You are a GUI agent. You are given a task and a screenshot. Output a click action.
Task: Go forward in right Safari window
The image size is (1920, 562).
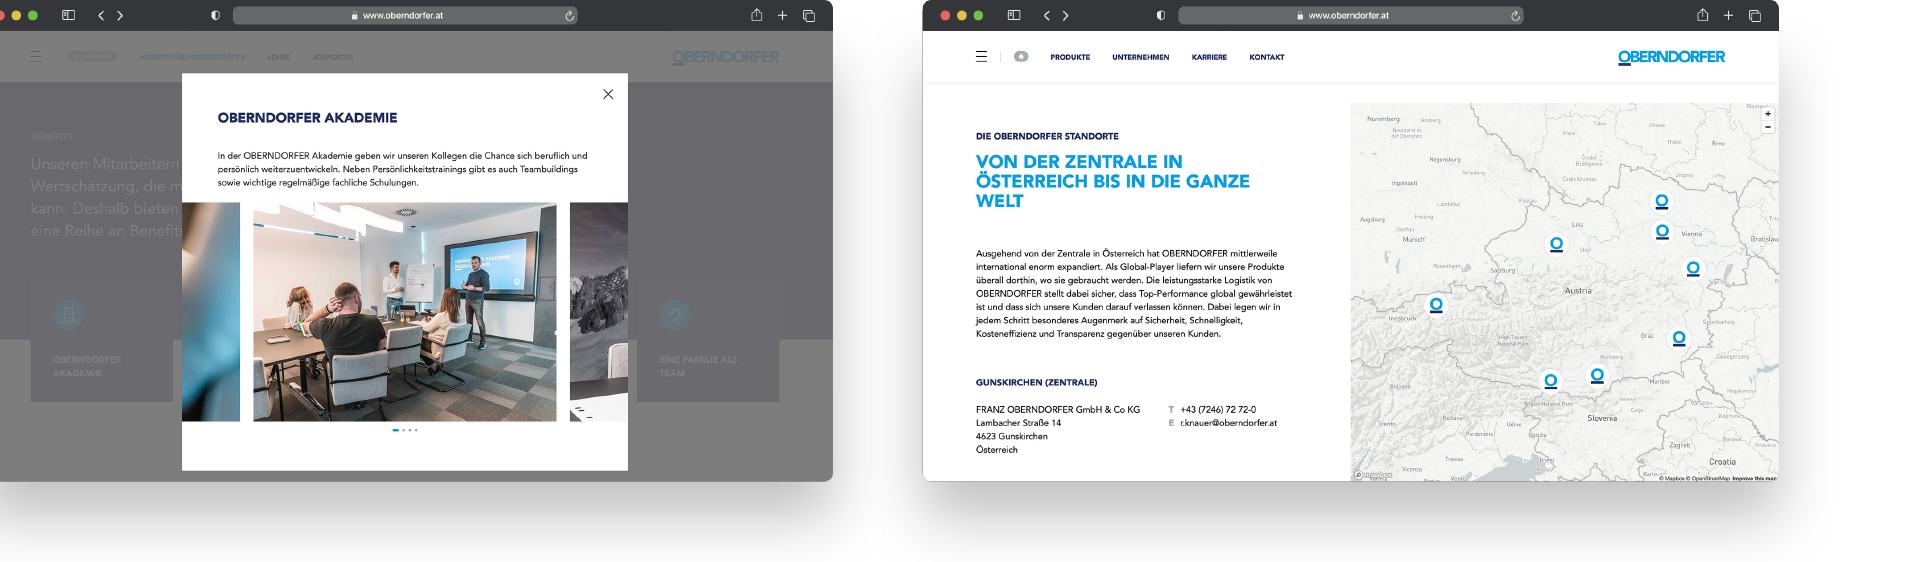click(1066, 16)
